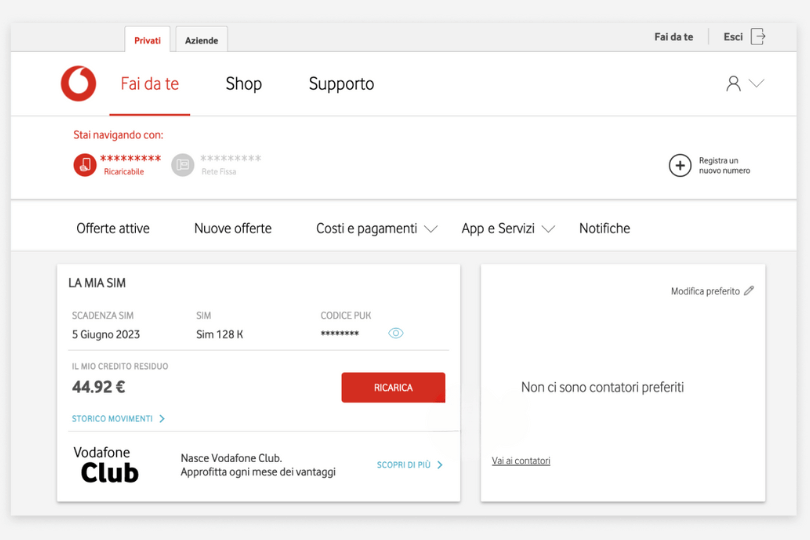Click the arrow next to Scopri di più
The height and width of the screenshot is (540, 810).
(440, 465)
